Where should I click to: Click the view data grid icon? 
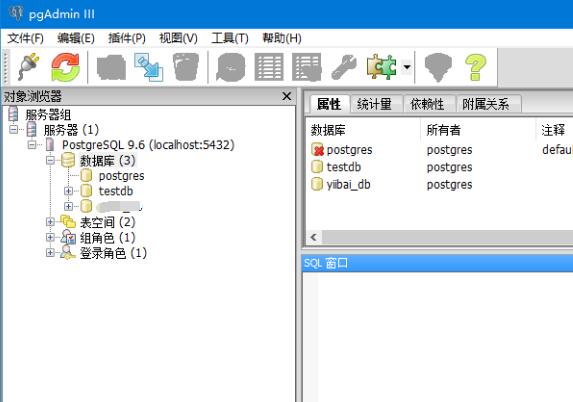(x=269, y=67)
